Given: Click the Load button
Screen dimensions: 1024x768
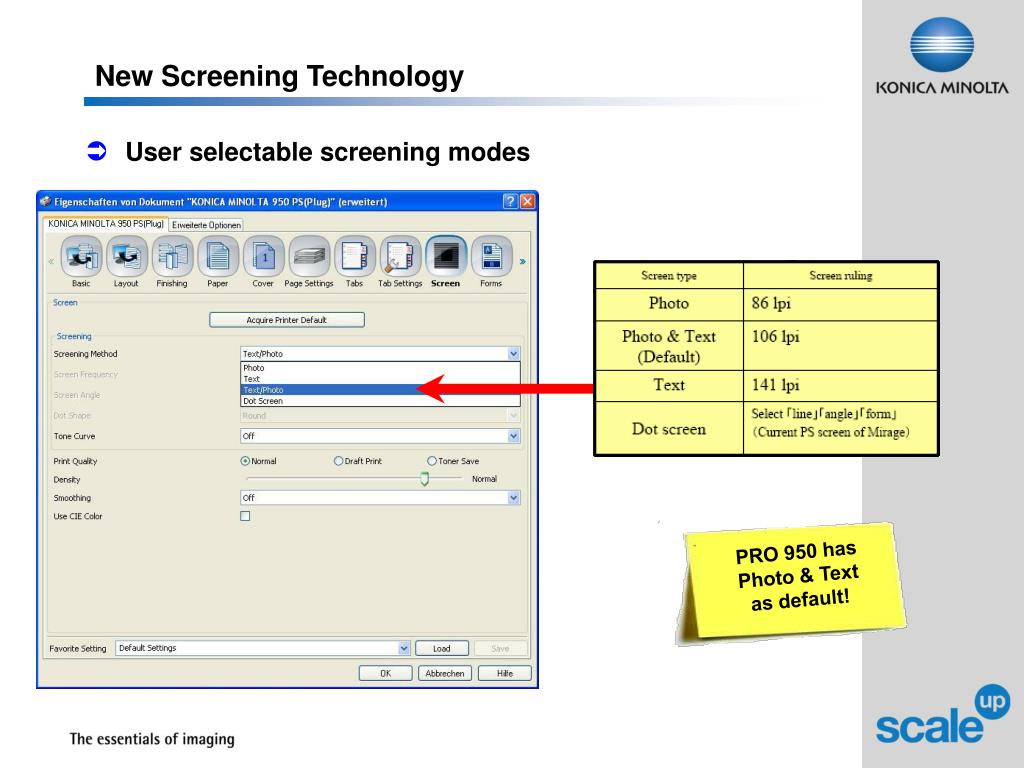Looking at the screenshot, I should [x=441, y=648].
